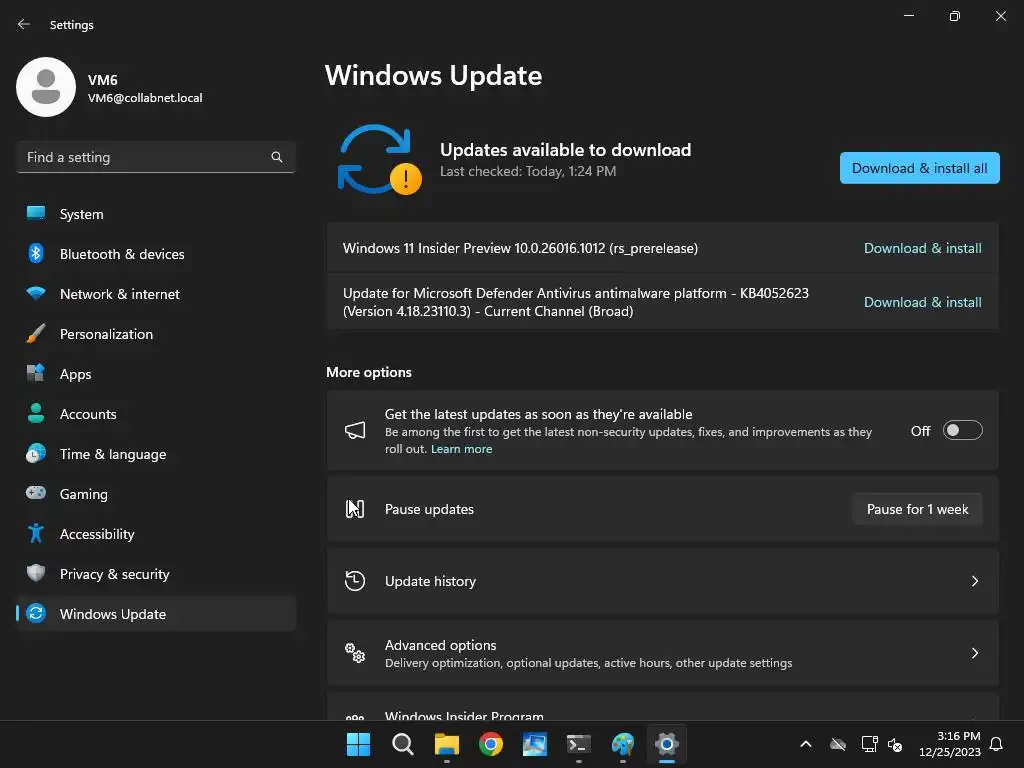The width and height of the screenshot is (1024, 768).
Task: Click the Settings gear on taskbar
Action: (x=667, y=744)
